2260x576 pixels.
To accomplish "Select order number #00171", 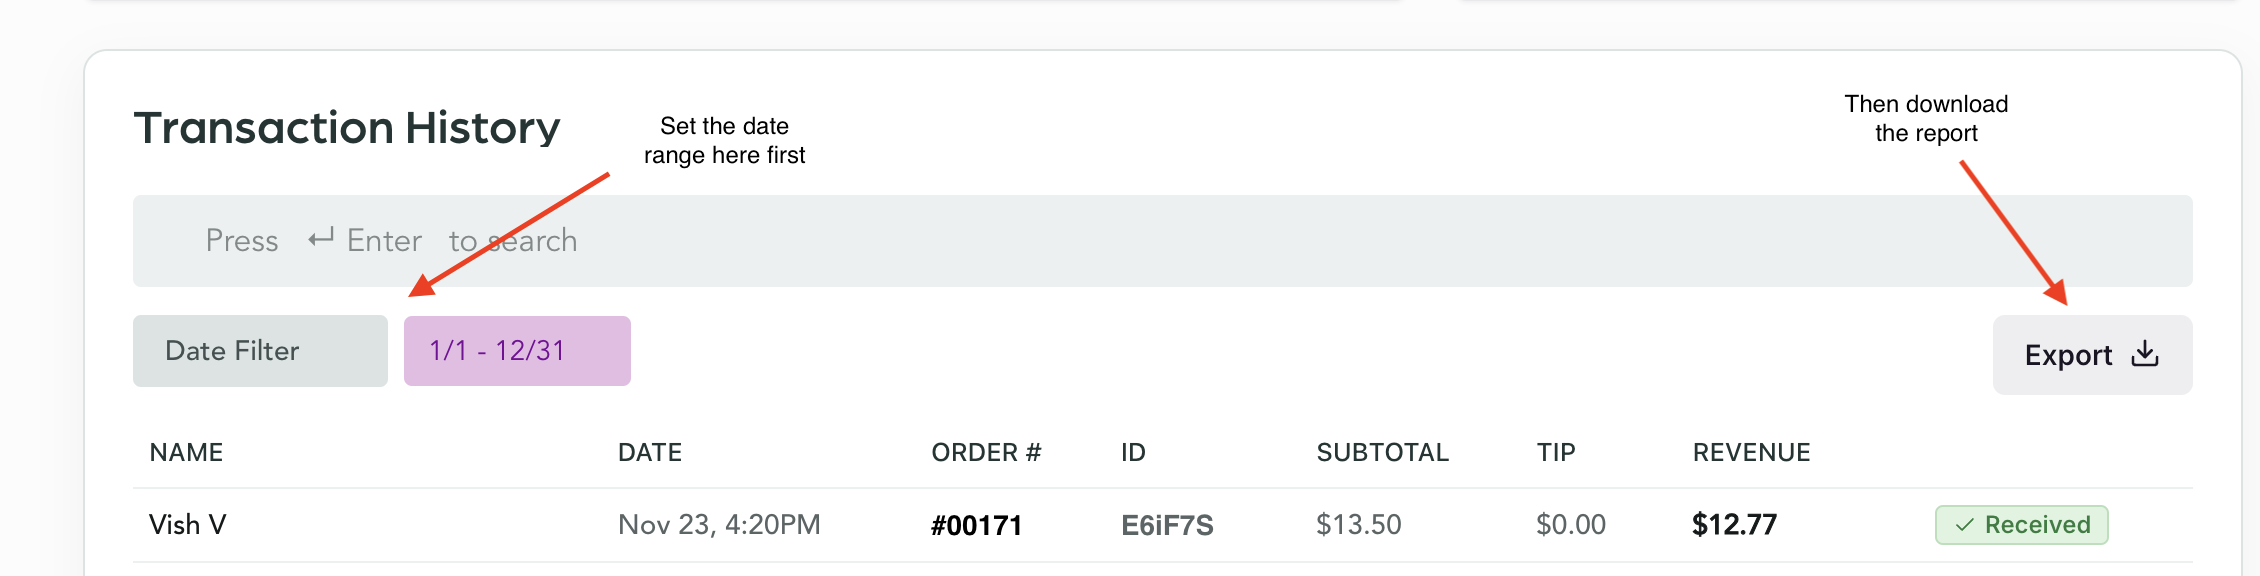I will pos(976,526).
